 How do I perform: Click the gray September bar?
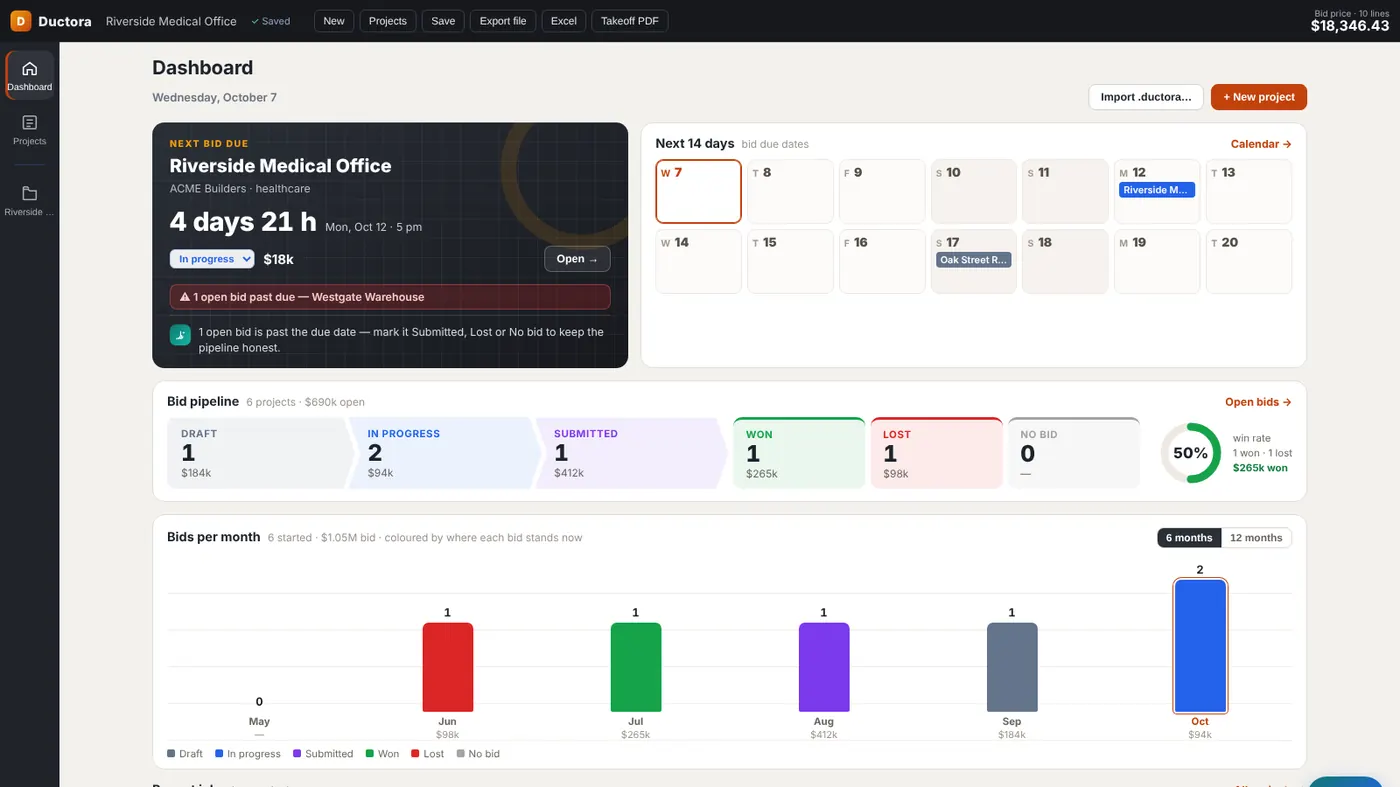(x=1012, y=667)
